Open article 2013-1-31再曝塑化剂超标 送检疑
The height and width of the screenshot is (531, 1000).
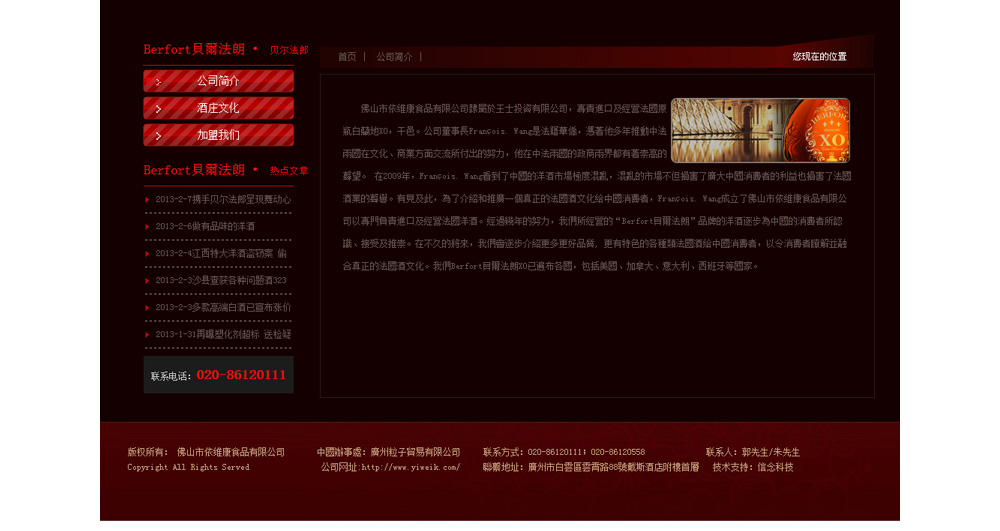(x=223, y=334)
